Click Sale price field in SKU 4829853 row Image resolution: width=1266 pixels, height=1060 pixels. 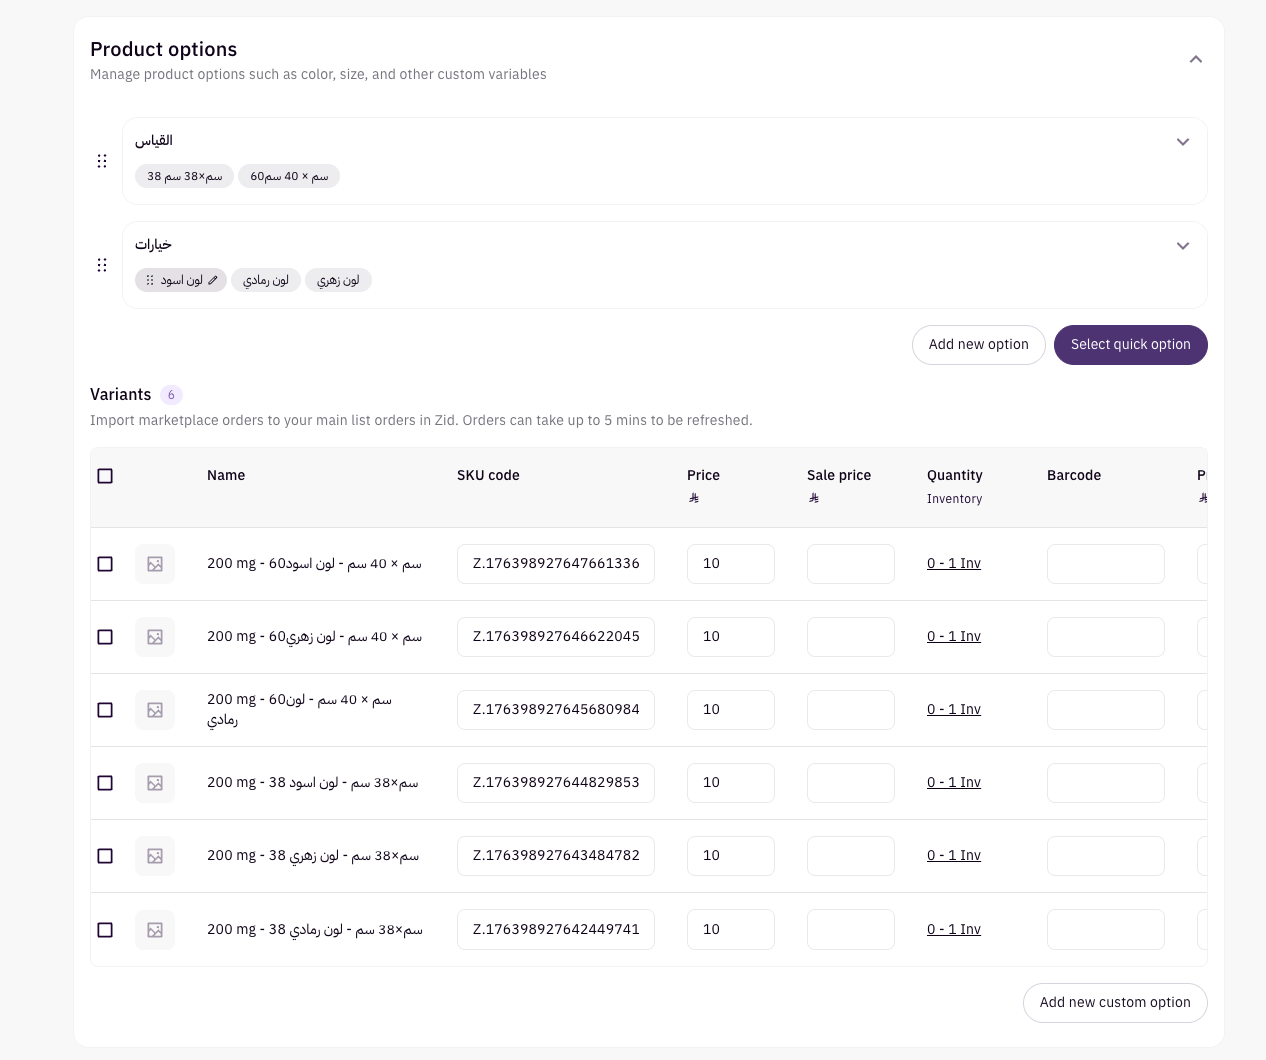point(851,783)
